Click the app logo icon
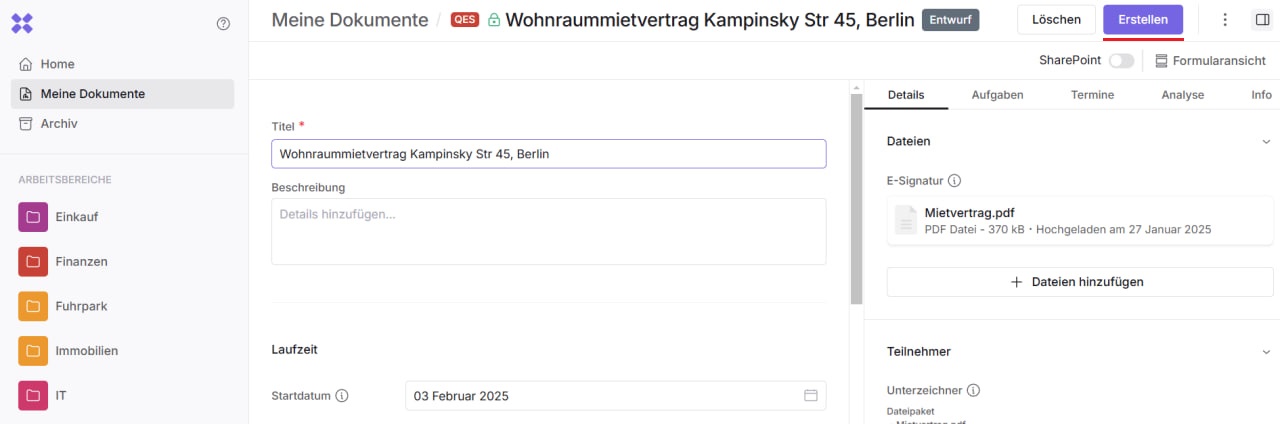 [22, 23]
